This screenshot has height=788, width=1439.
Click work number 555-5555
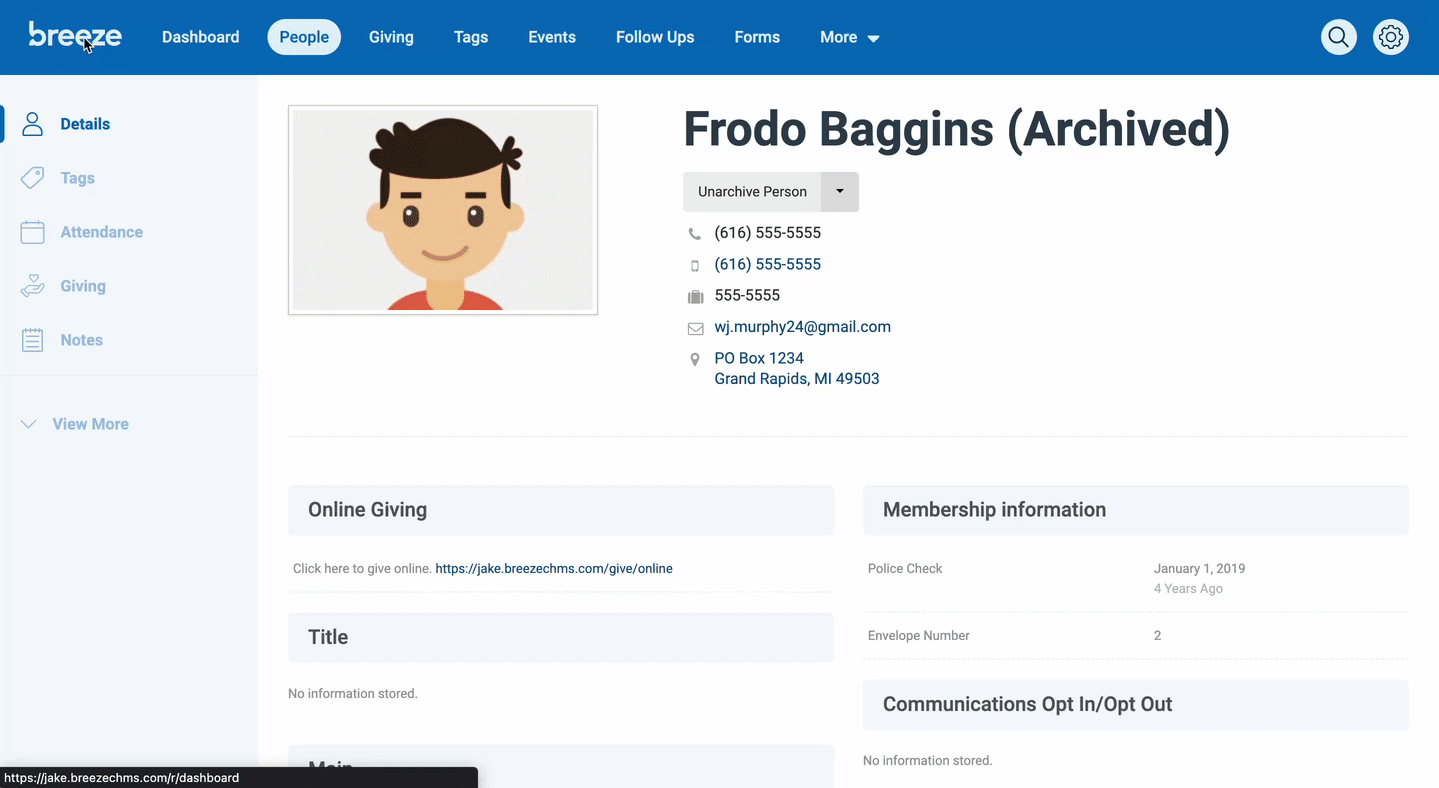tap(747, 295)
